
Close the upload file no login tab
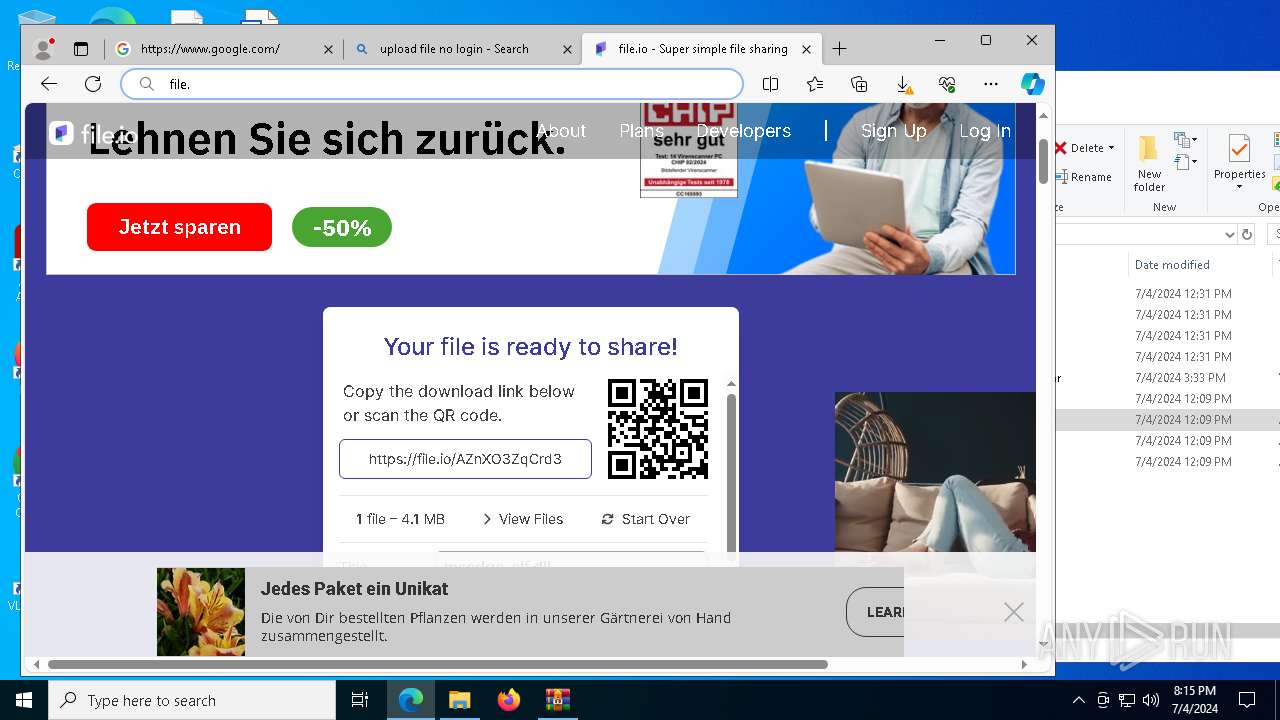click(x=567, y=49)
